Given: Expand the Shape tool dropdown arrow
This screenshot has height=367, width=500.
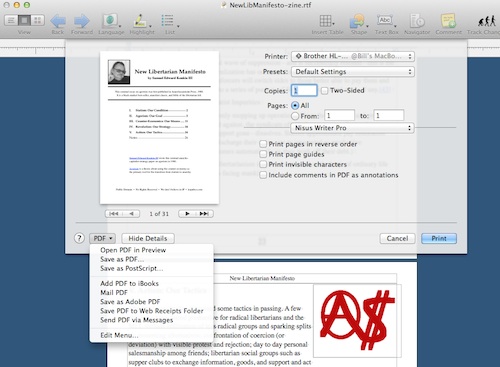Looking at the screenshot, I should (367, 26).
